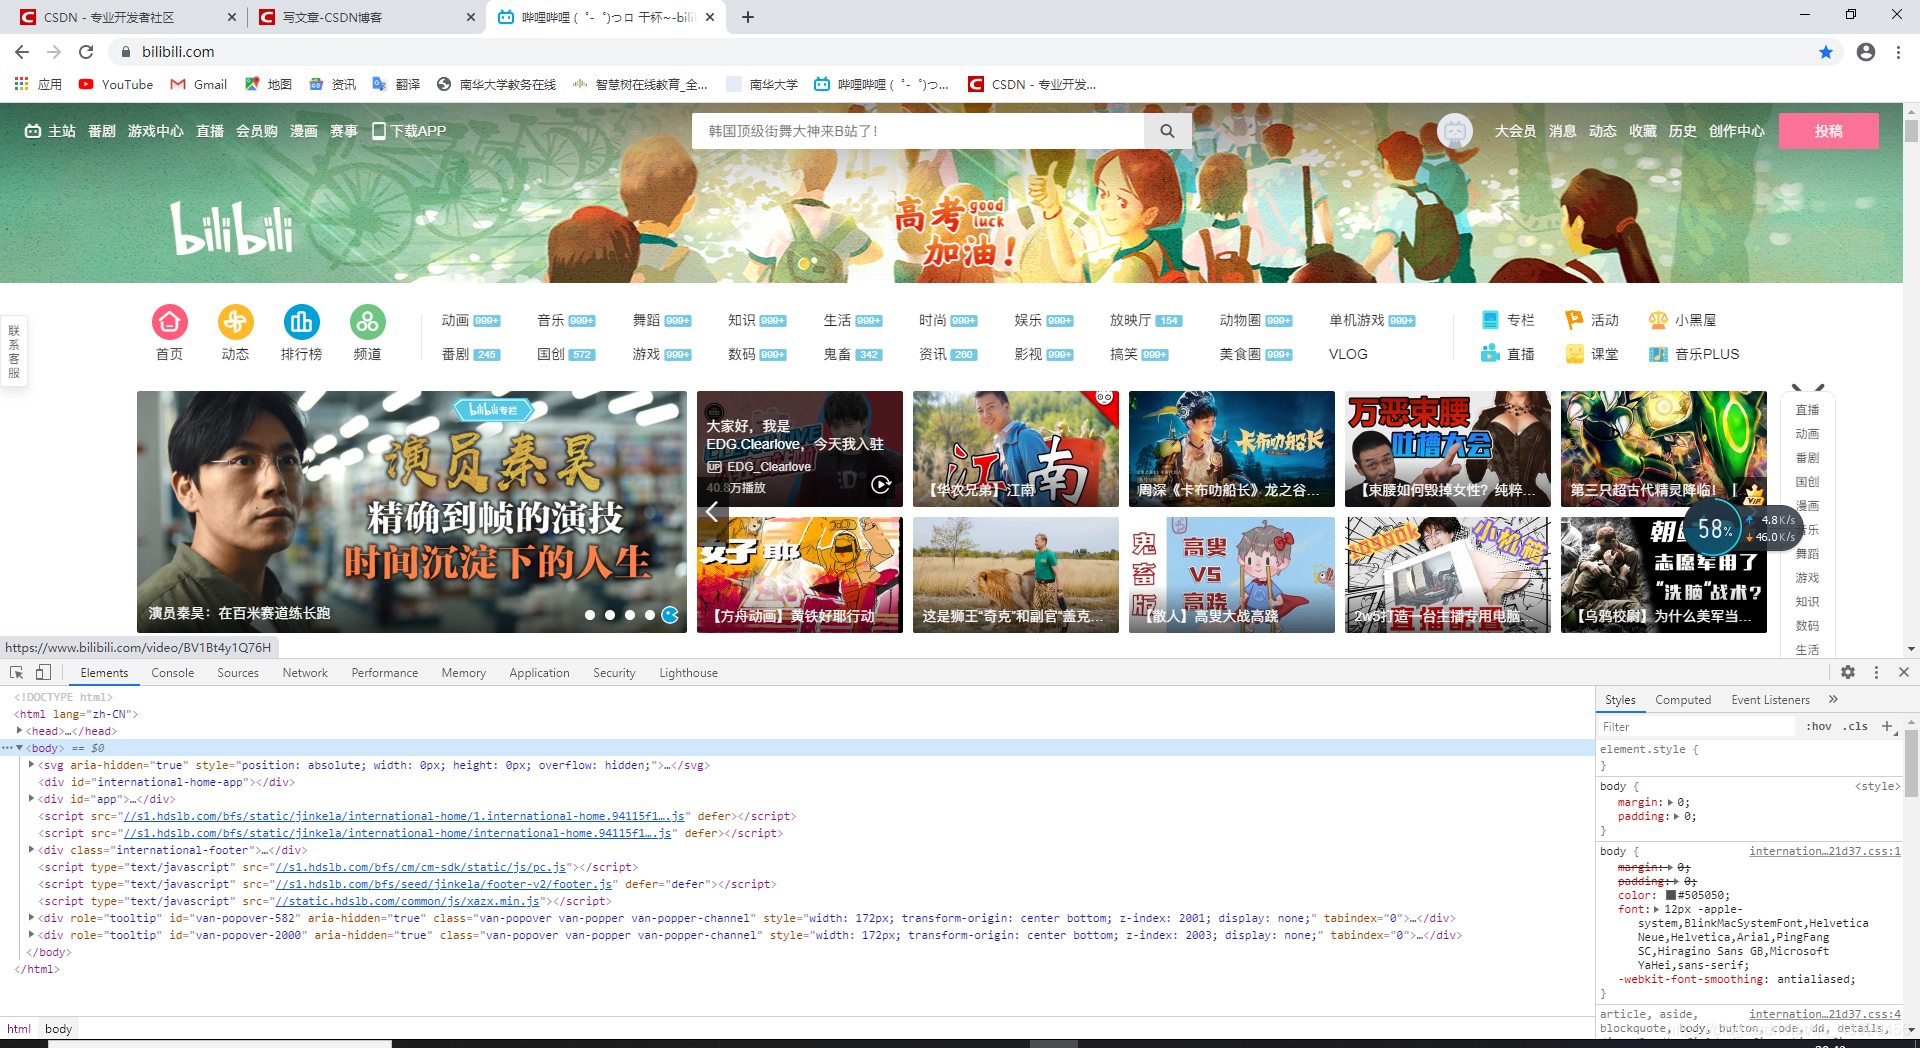This screenshot has width=1920, height=1048.
Task: Open the 课堂 classroom icon
Action: (1574, 354)
